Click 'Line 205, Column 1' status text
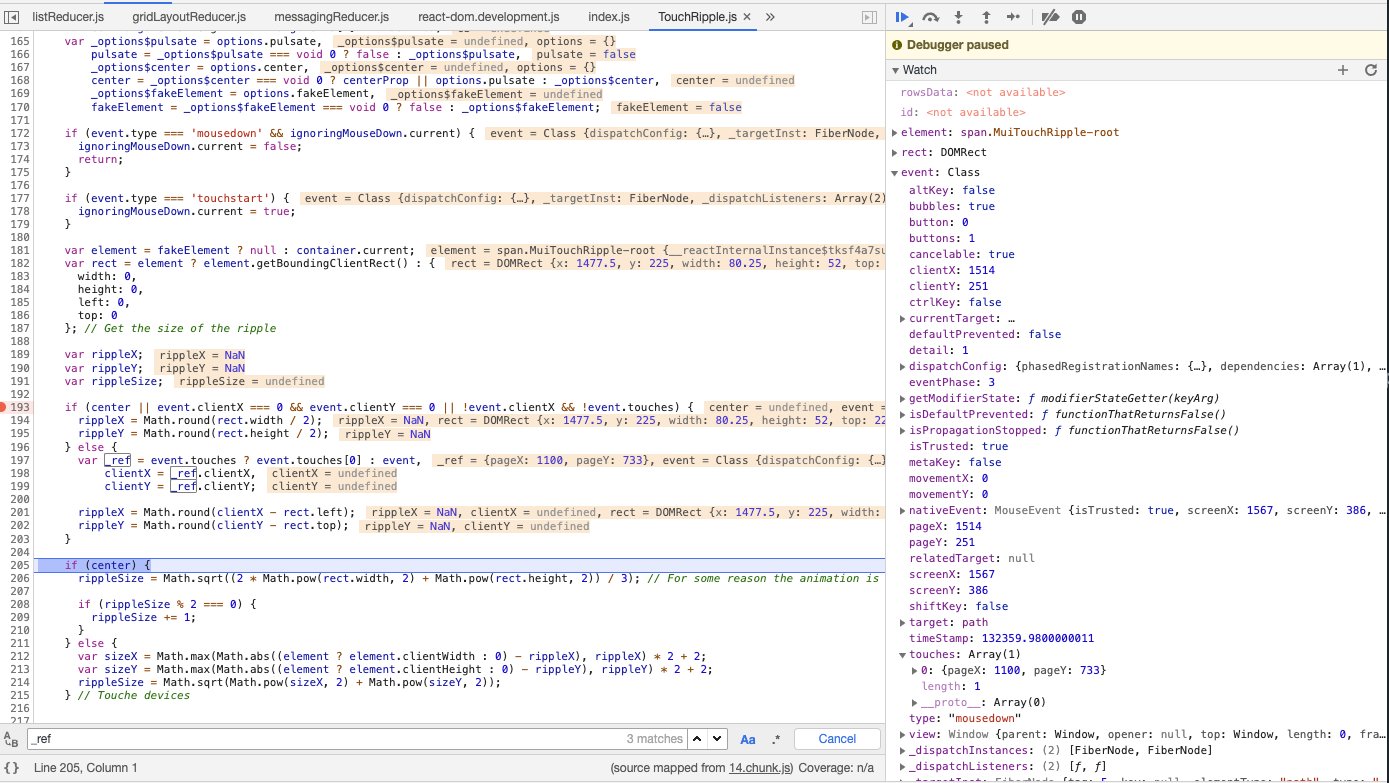Viewport: 1389px width, 783px height. [86, 768]
